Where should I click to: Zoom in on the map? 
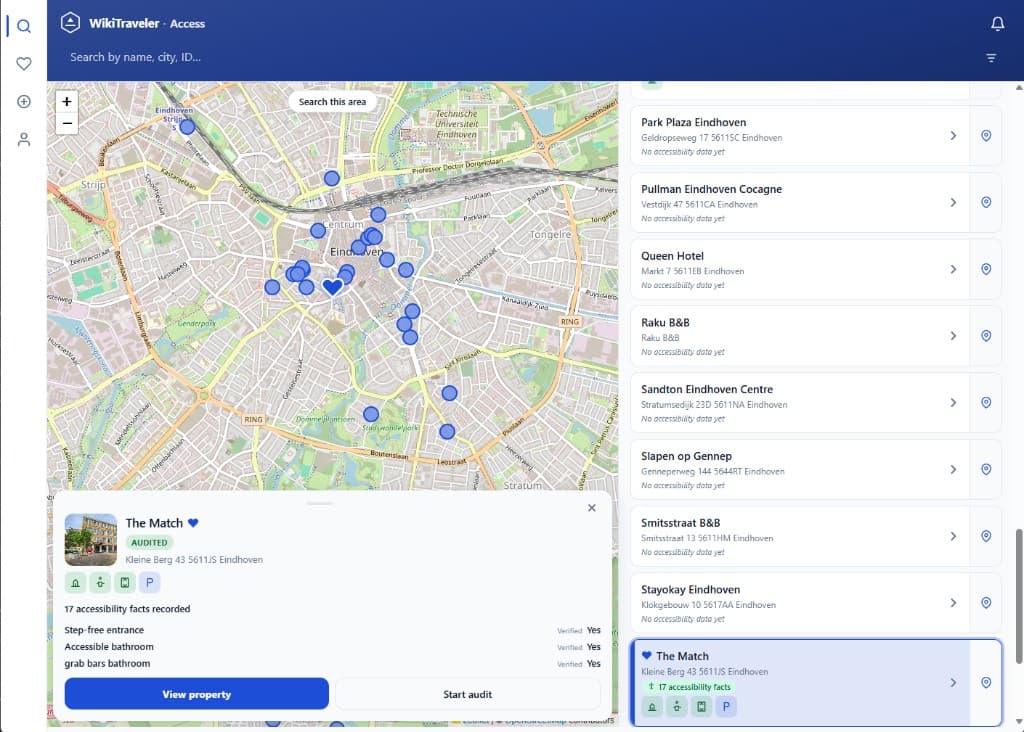pyautogui.click(x=67, y=101)
